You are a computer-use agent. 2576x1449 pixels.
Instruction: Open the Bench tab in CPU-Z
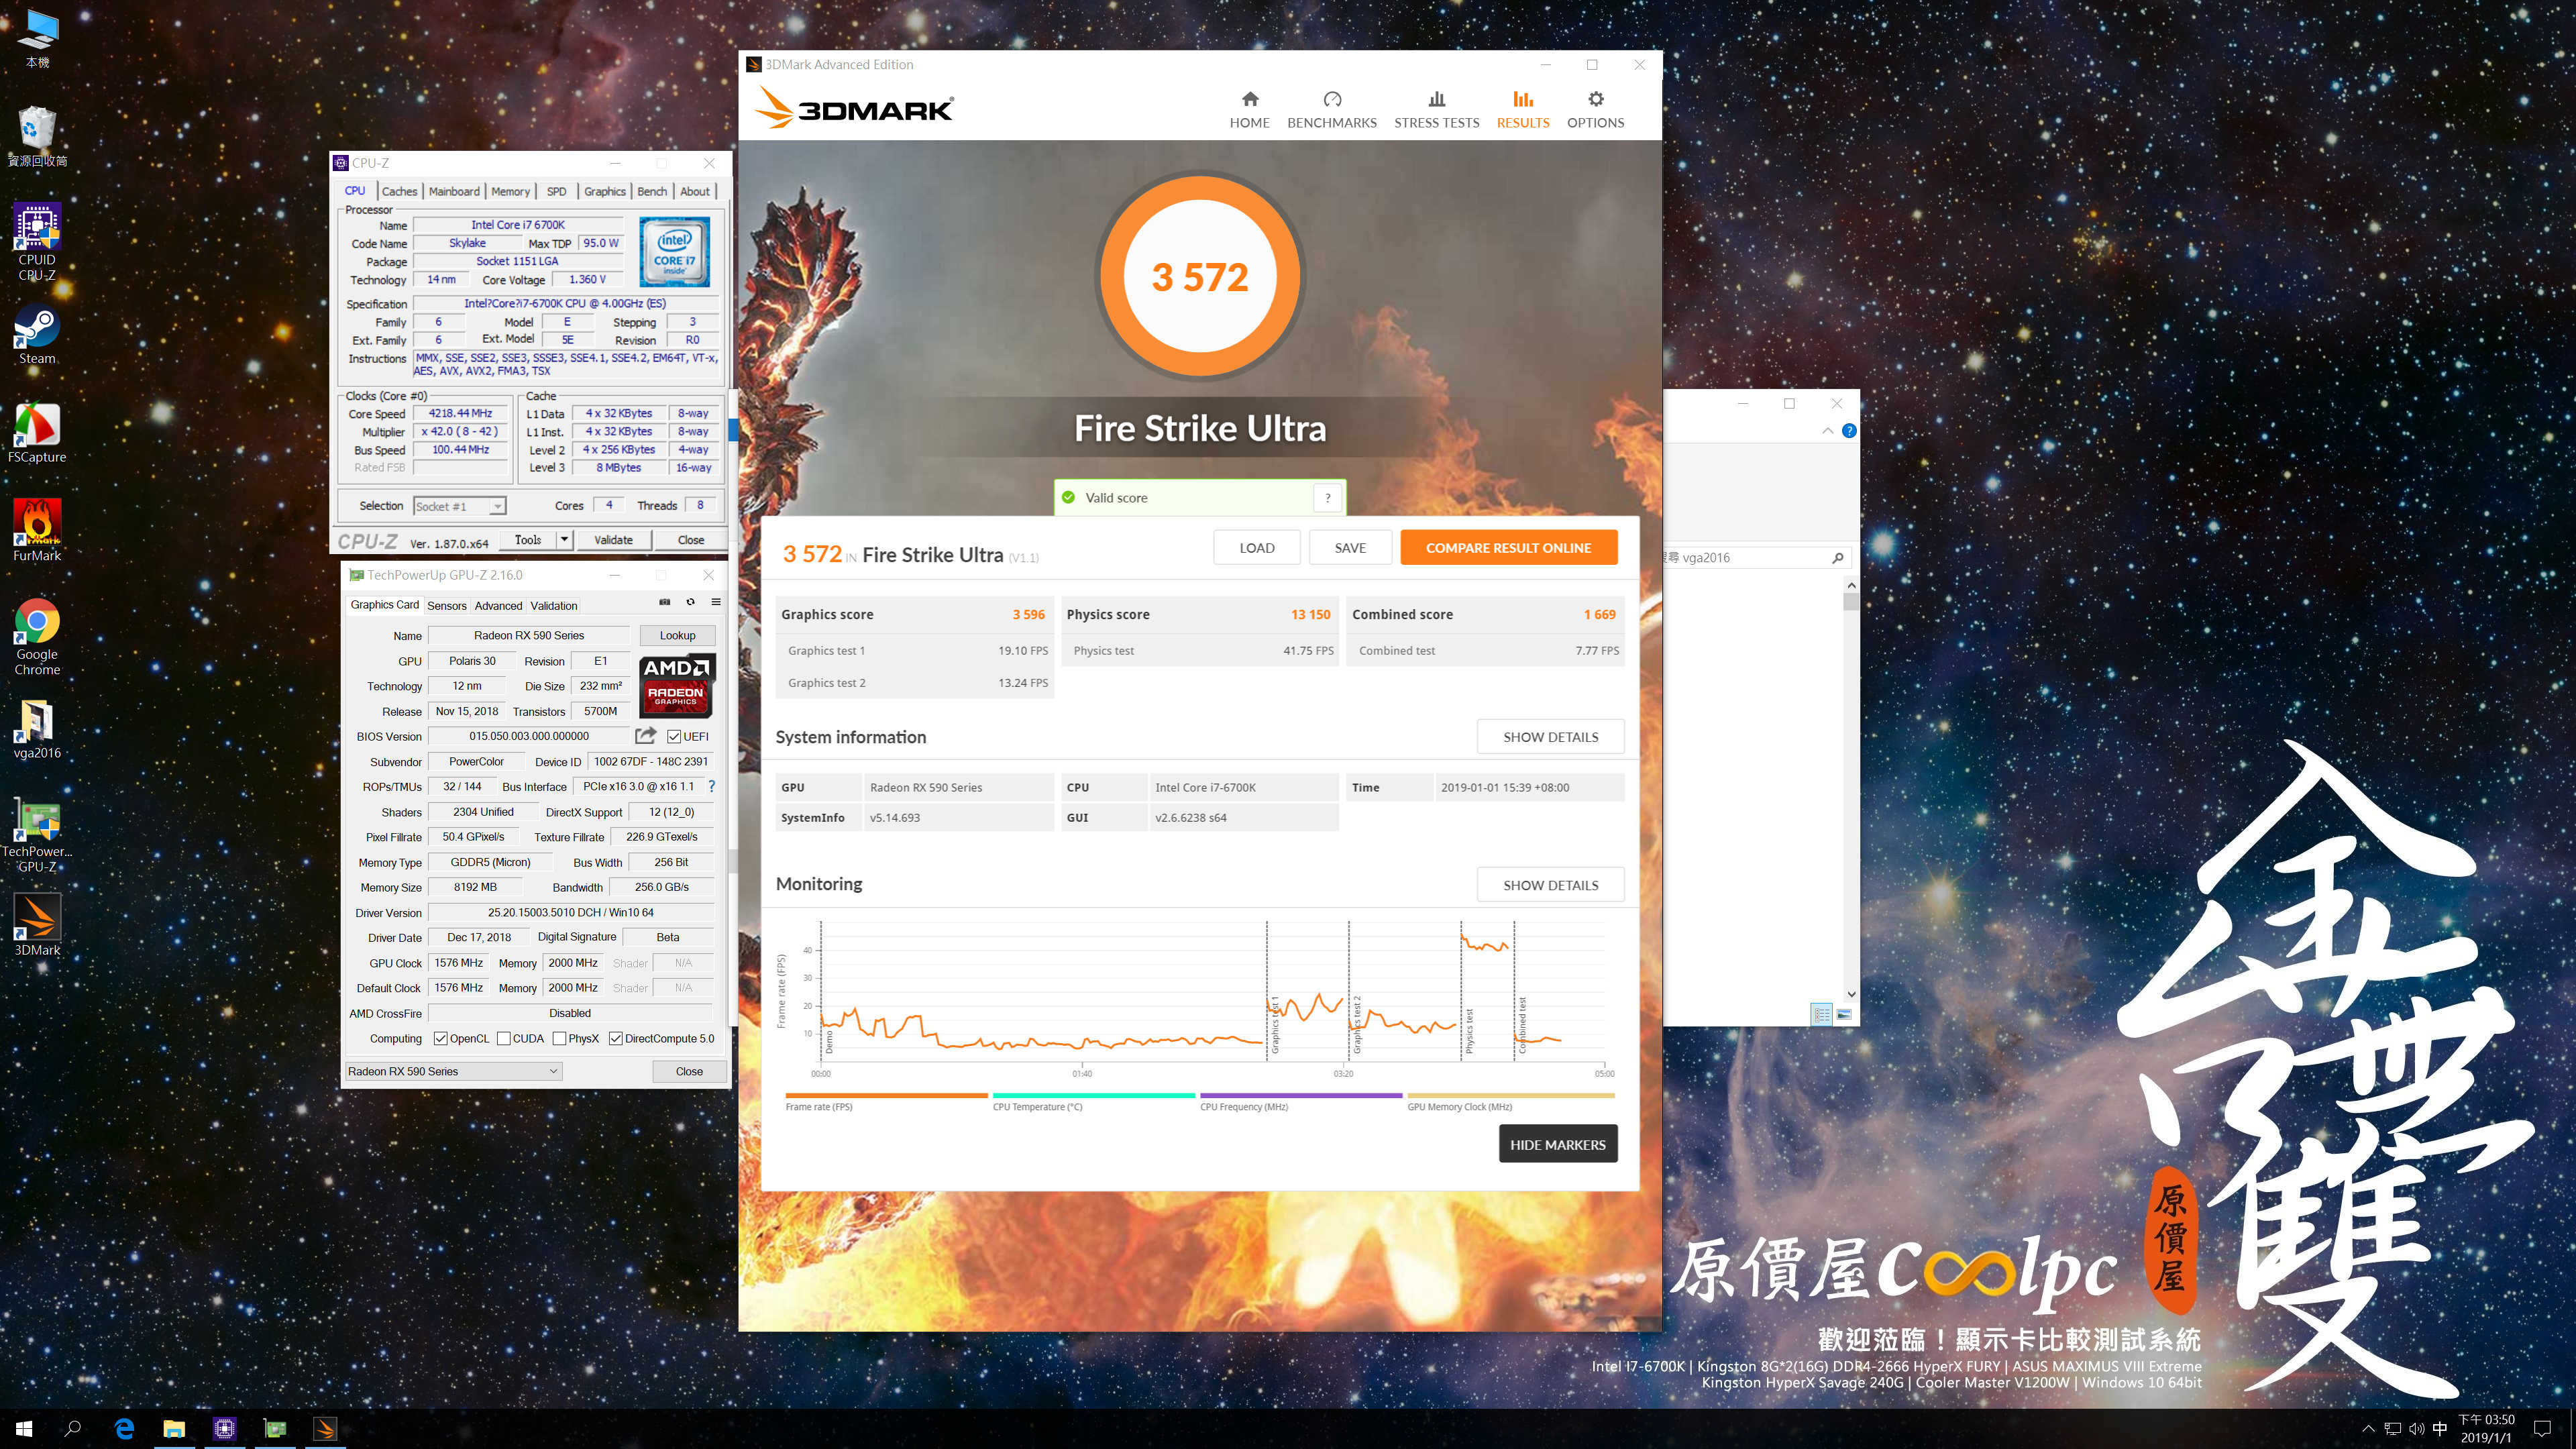(652, 191)
